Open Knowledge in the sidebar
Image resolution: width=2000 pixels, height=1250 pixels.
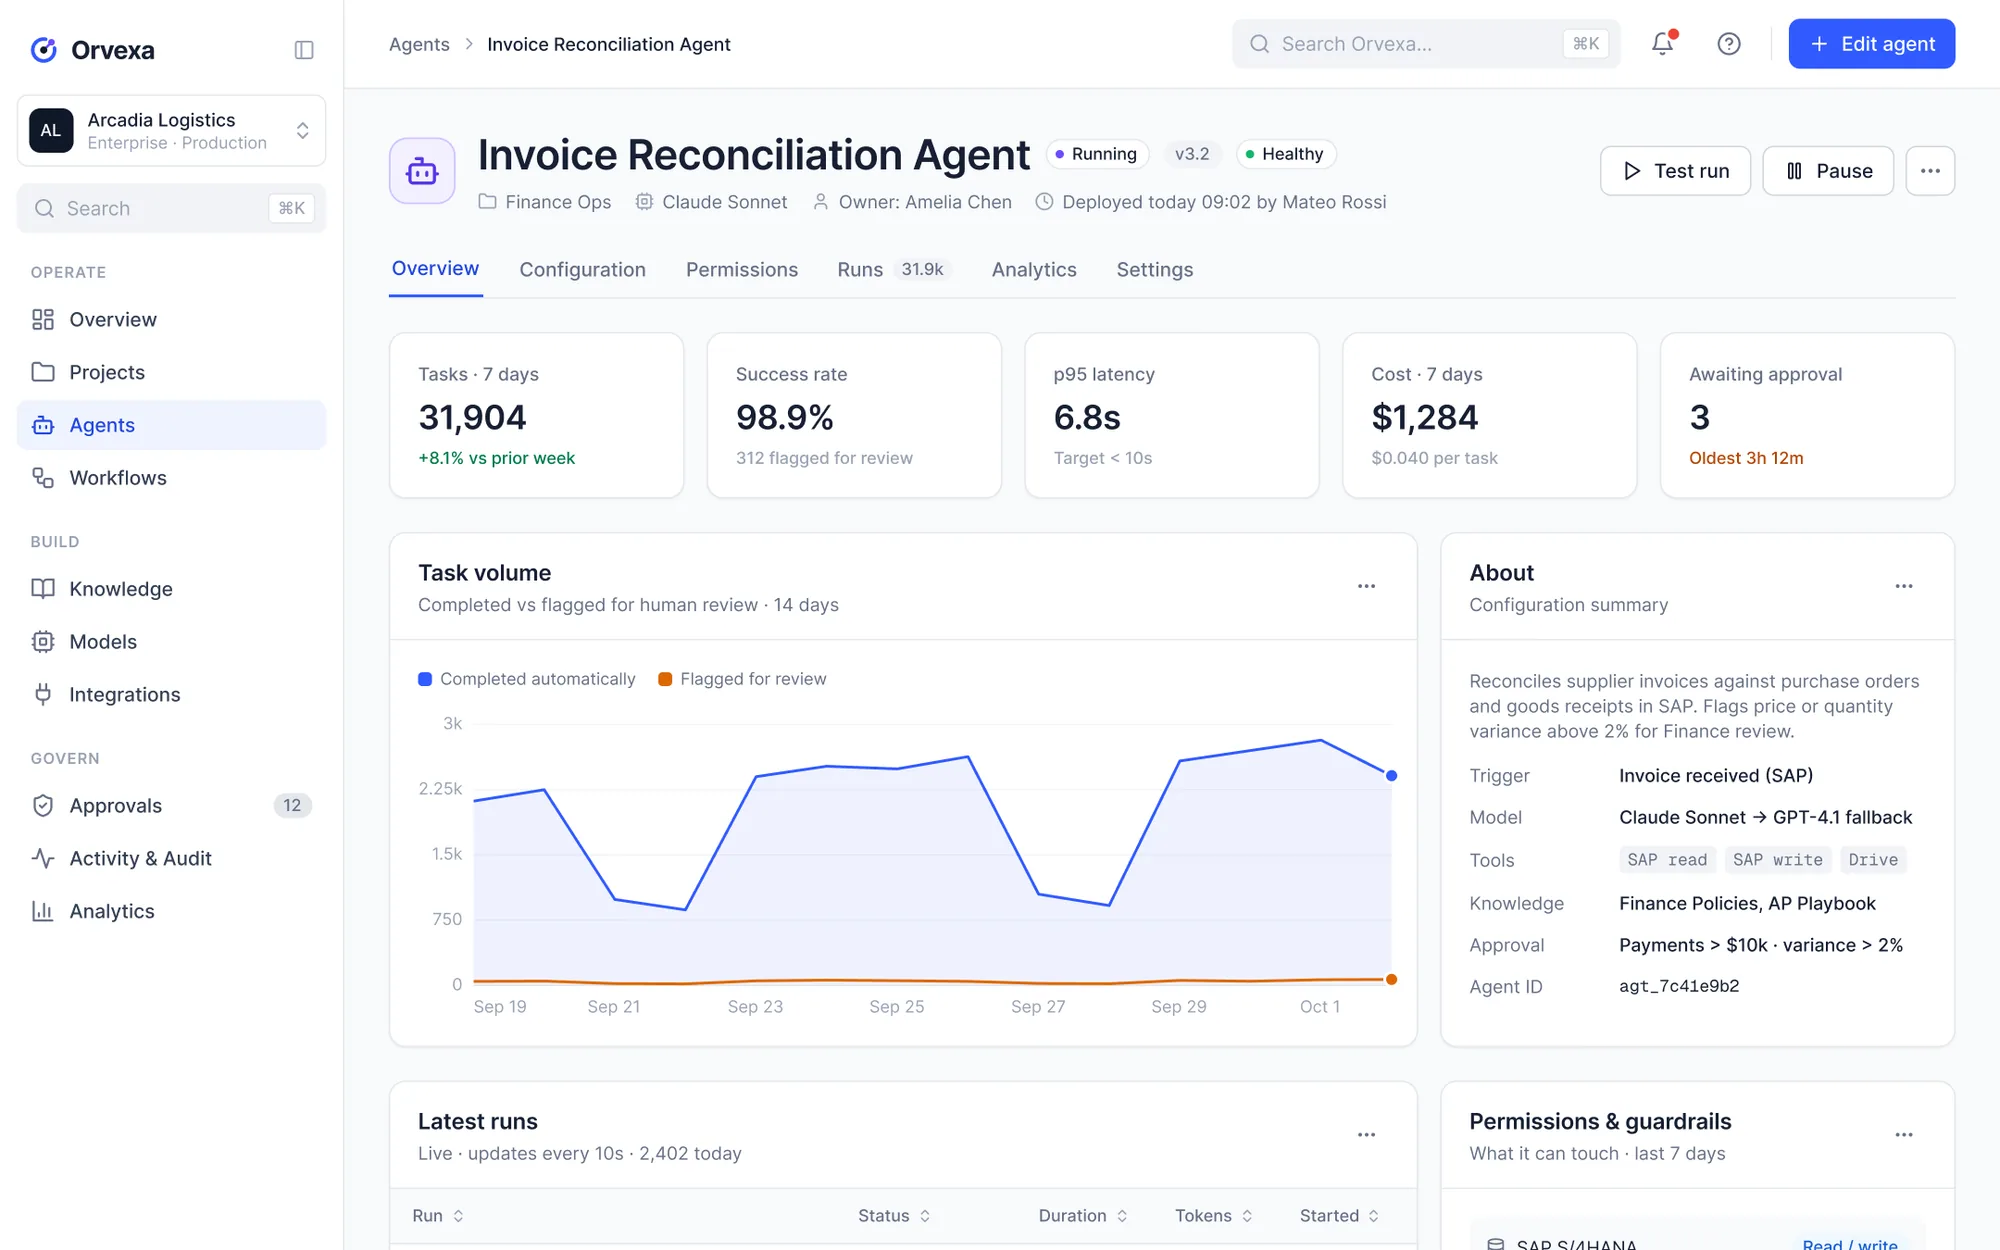coord(171,589)
